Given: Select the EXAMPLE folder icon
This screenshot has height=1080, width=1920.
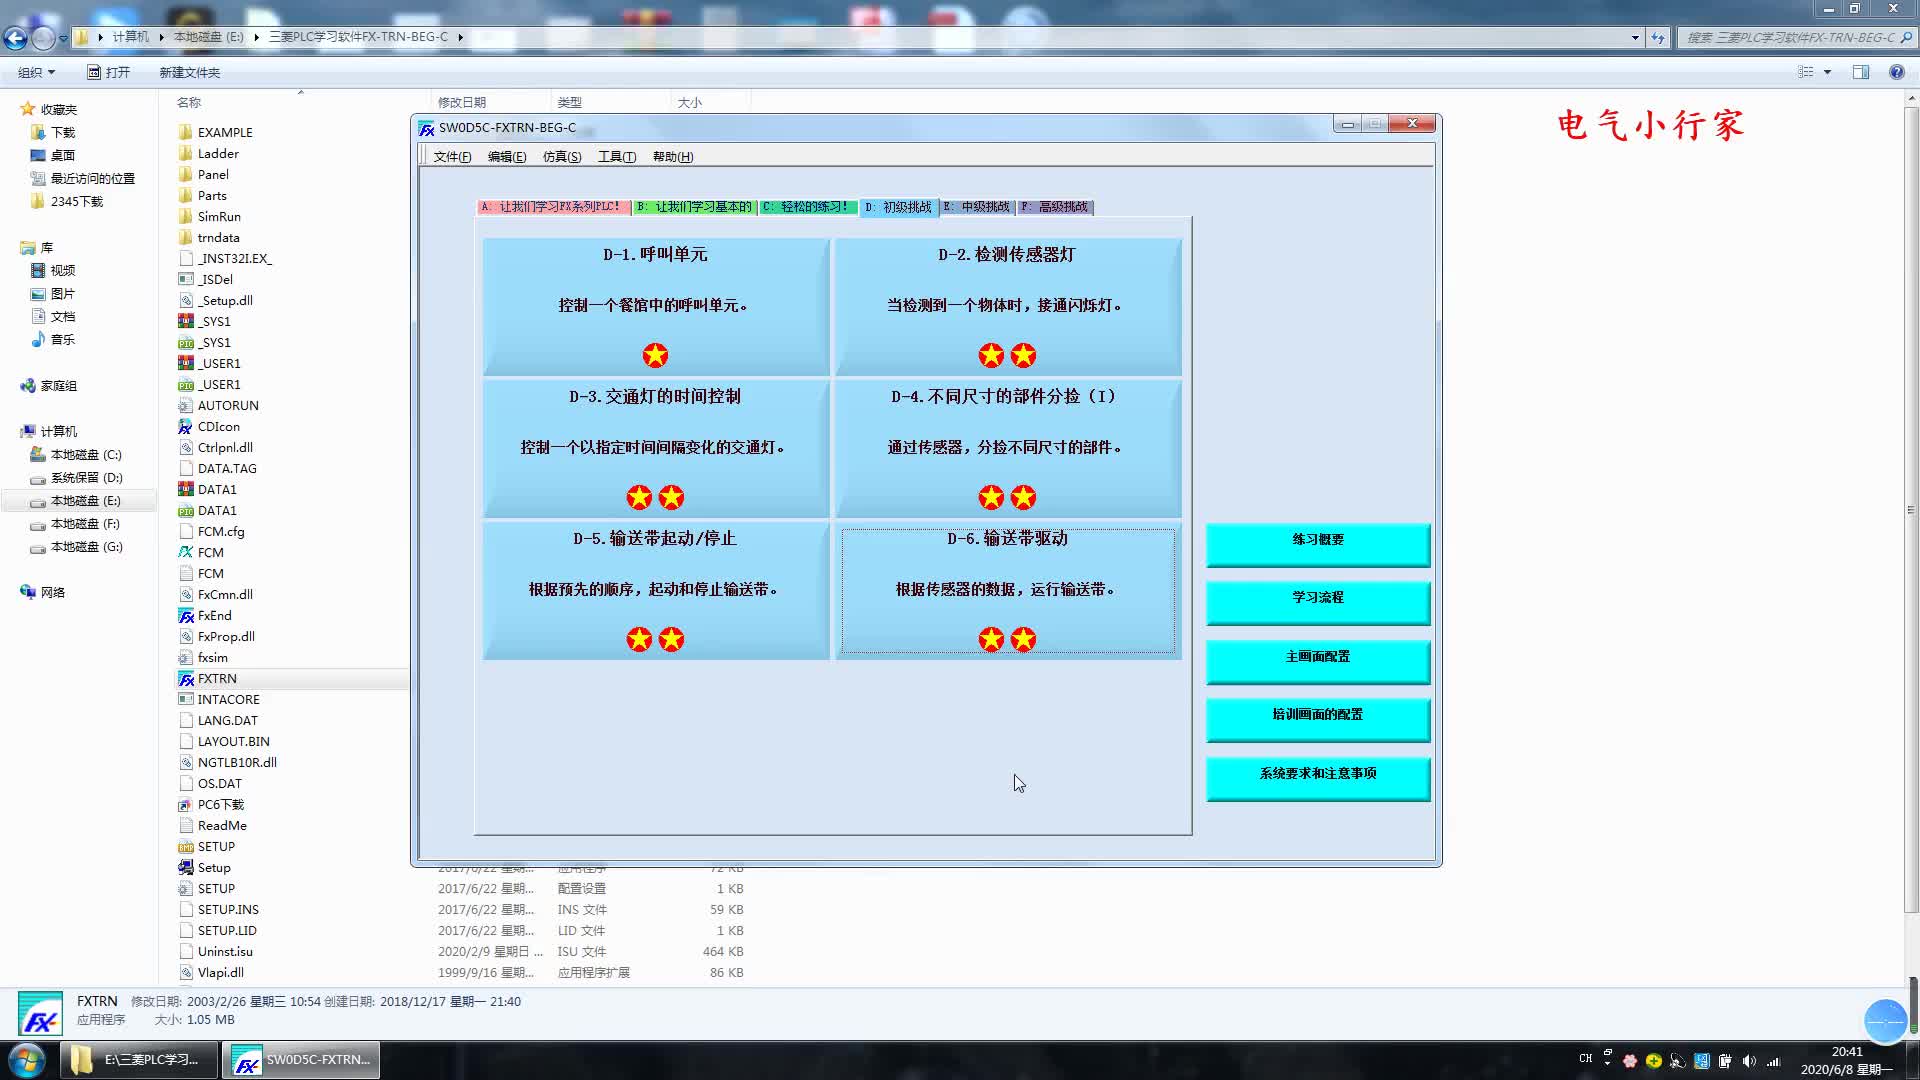Looking at the screenshot, I should click(x=185, y=132).
